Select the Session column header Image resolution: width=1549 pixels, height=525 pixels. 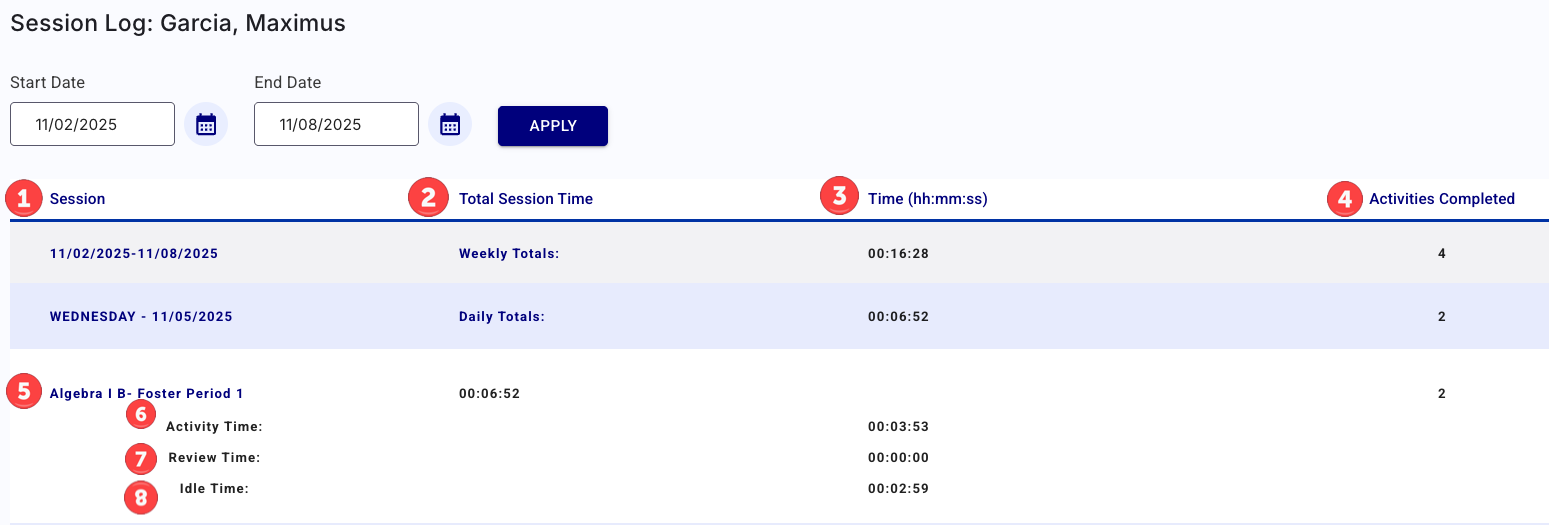[x=77, y=199]
